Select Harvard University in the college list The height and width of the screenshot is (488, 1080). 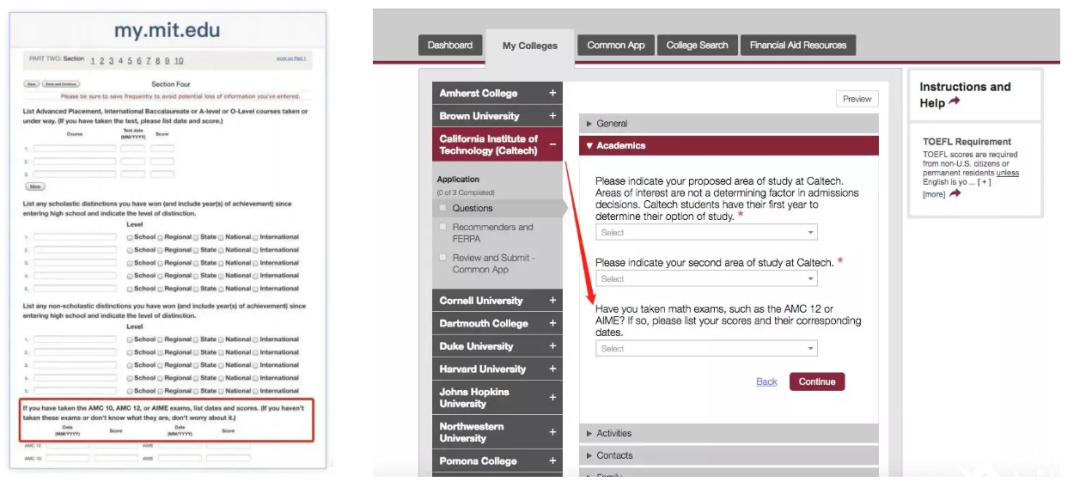click(482, 369)
